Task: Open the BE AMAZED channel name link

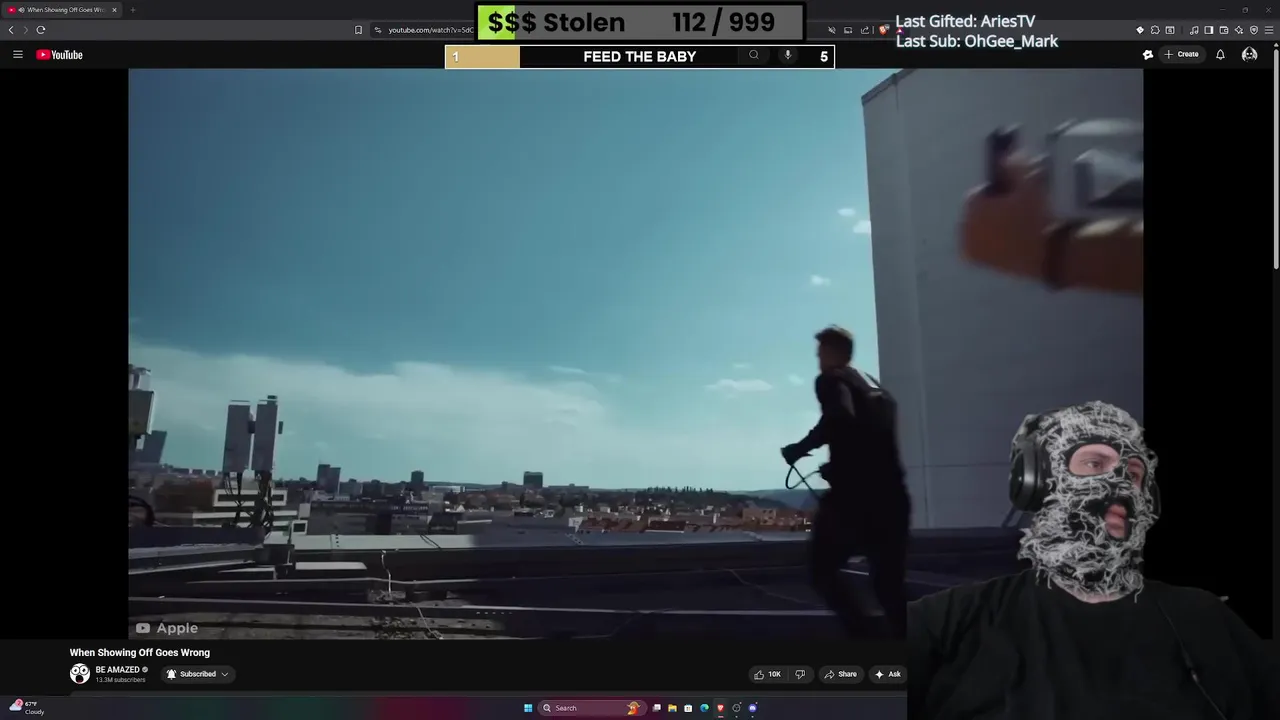Action: pyautogui.click(x=118, y=670)
